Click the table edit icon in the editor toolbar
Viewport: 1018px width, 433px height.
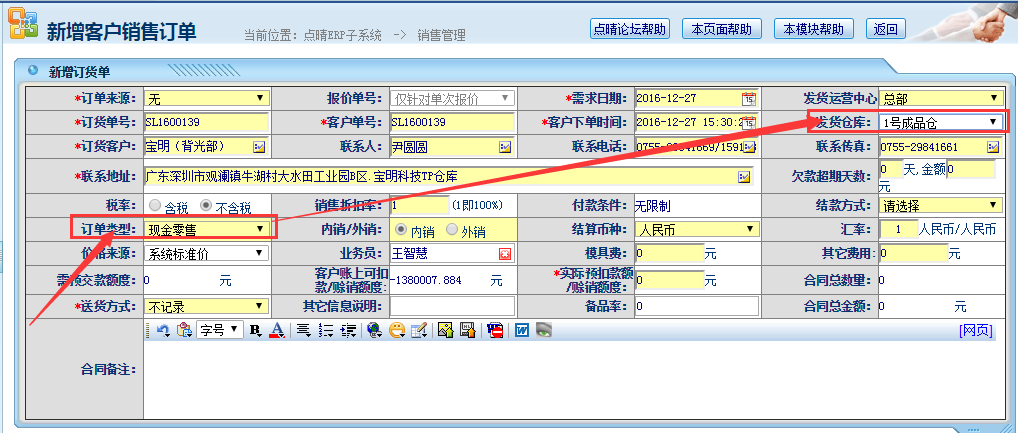[x=419, y=330]
